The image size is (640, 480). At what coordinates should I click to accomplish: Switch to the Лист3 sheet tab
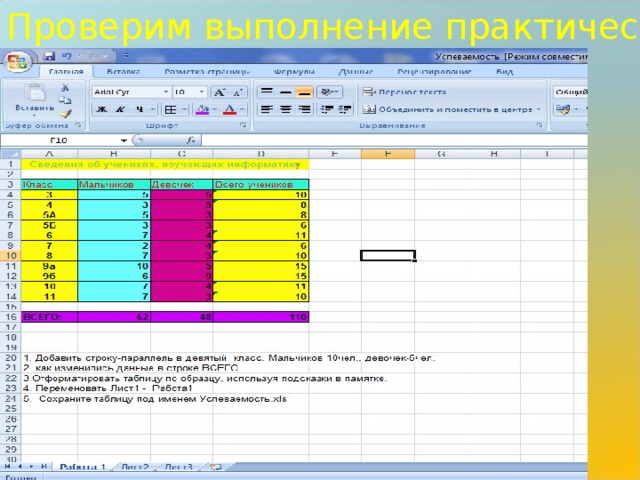(x=179, y=467)
